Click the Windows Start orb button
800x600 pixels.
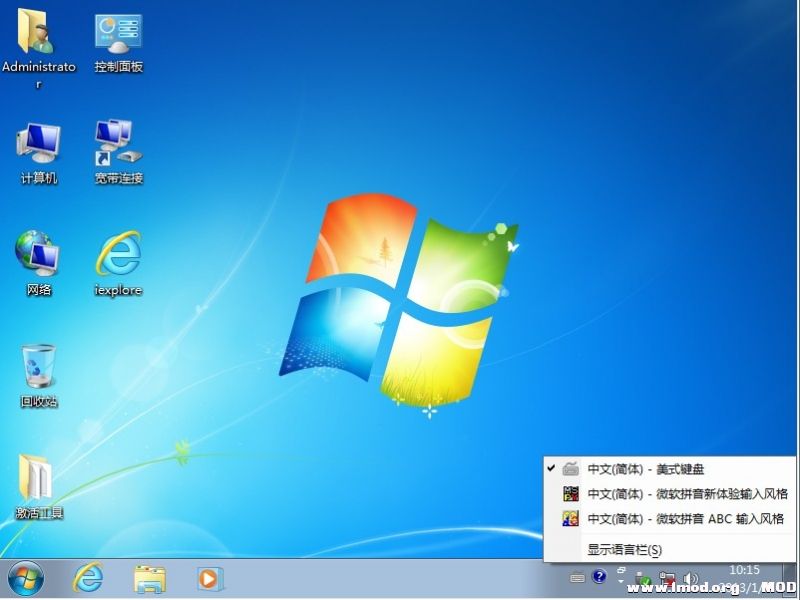tap(26, 578)
